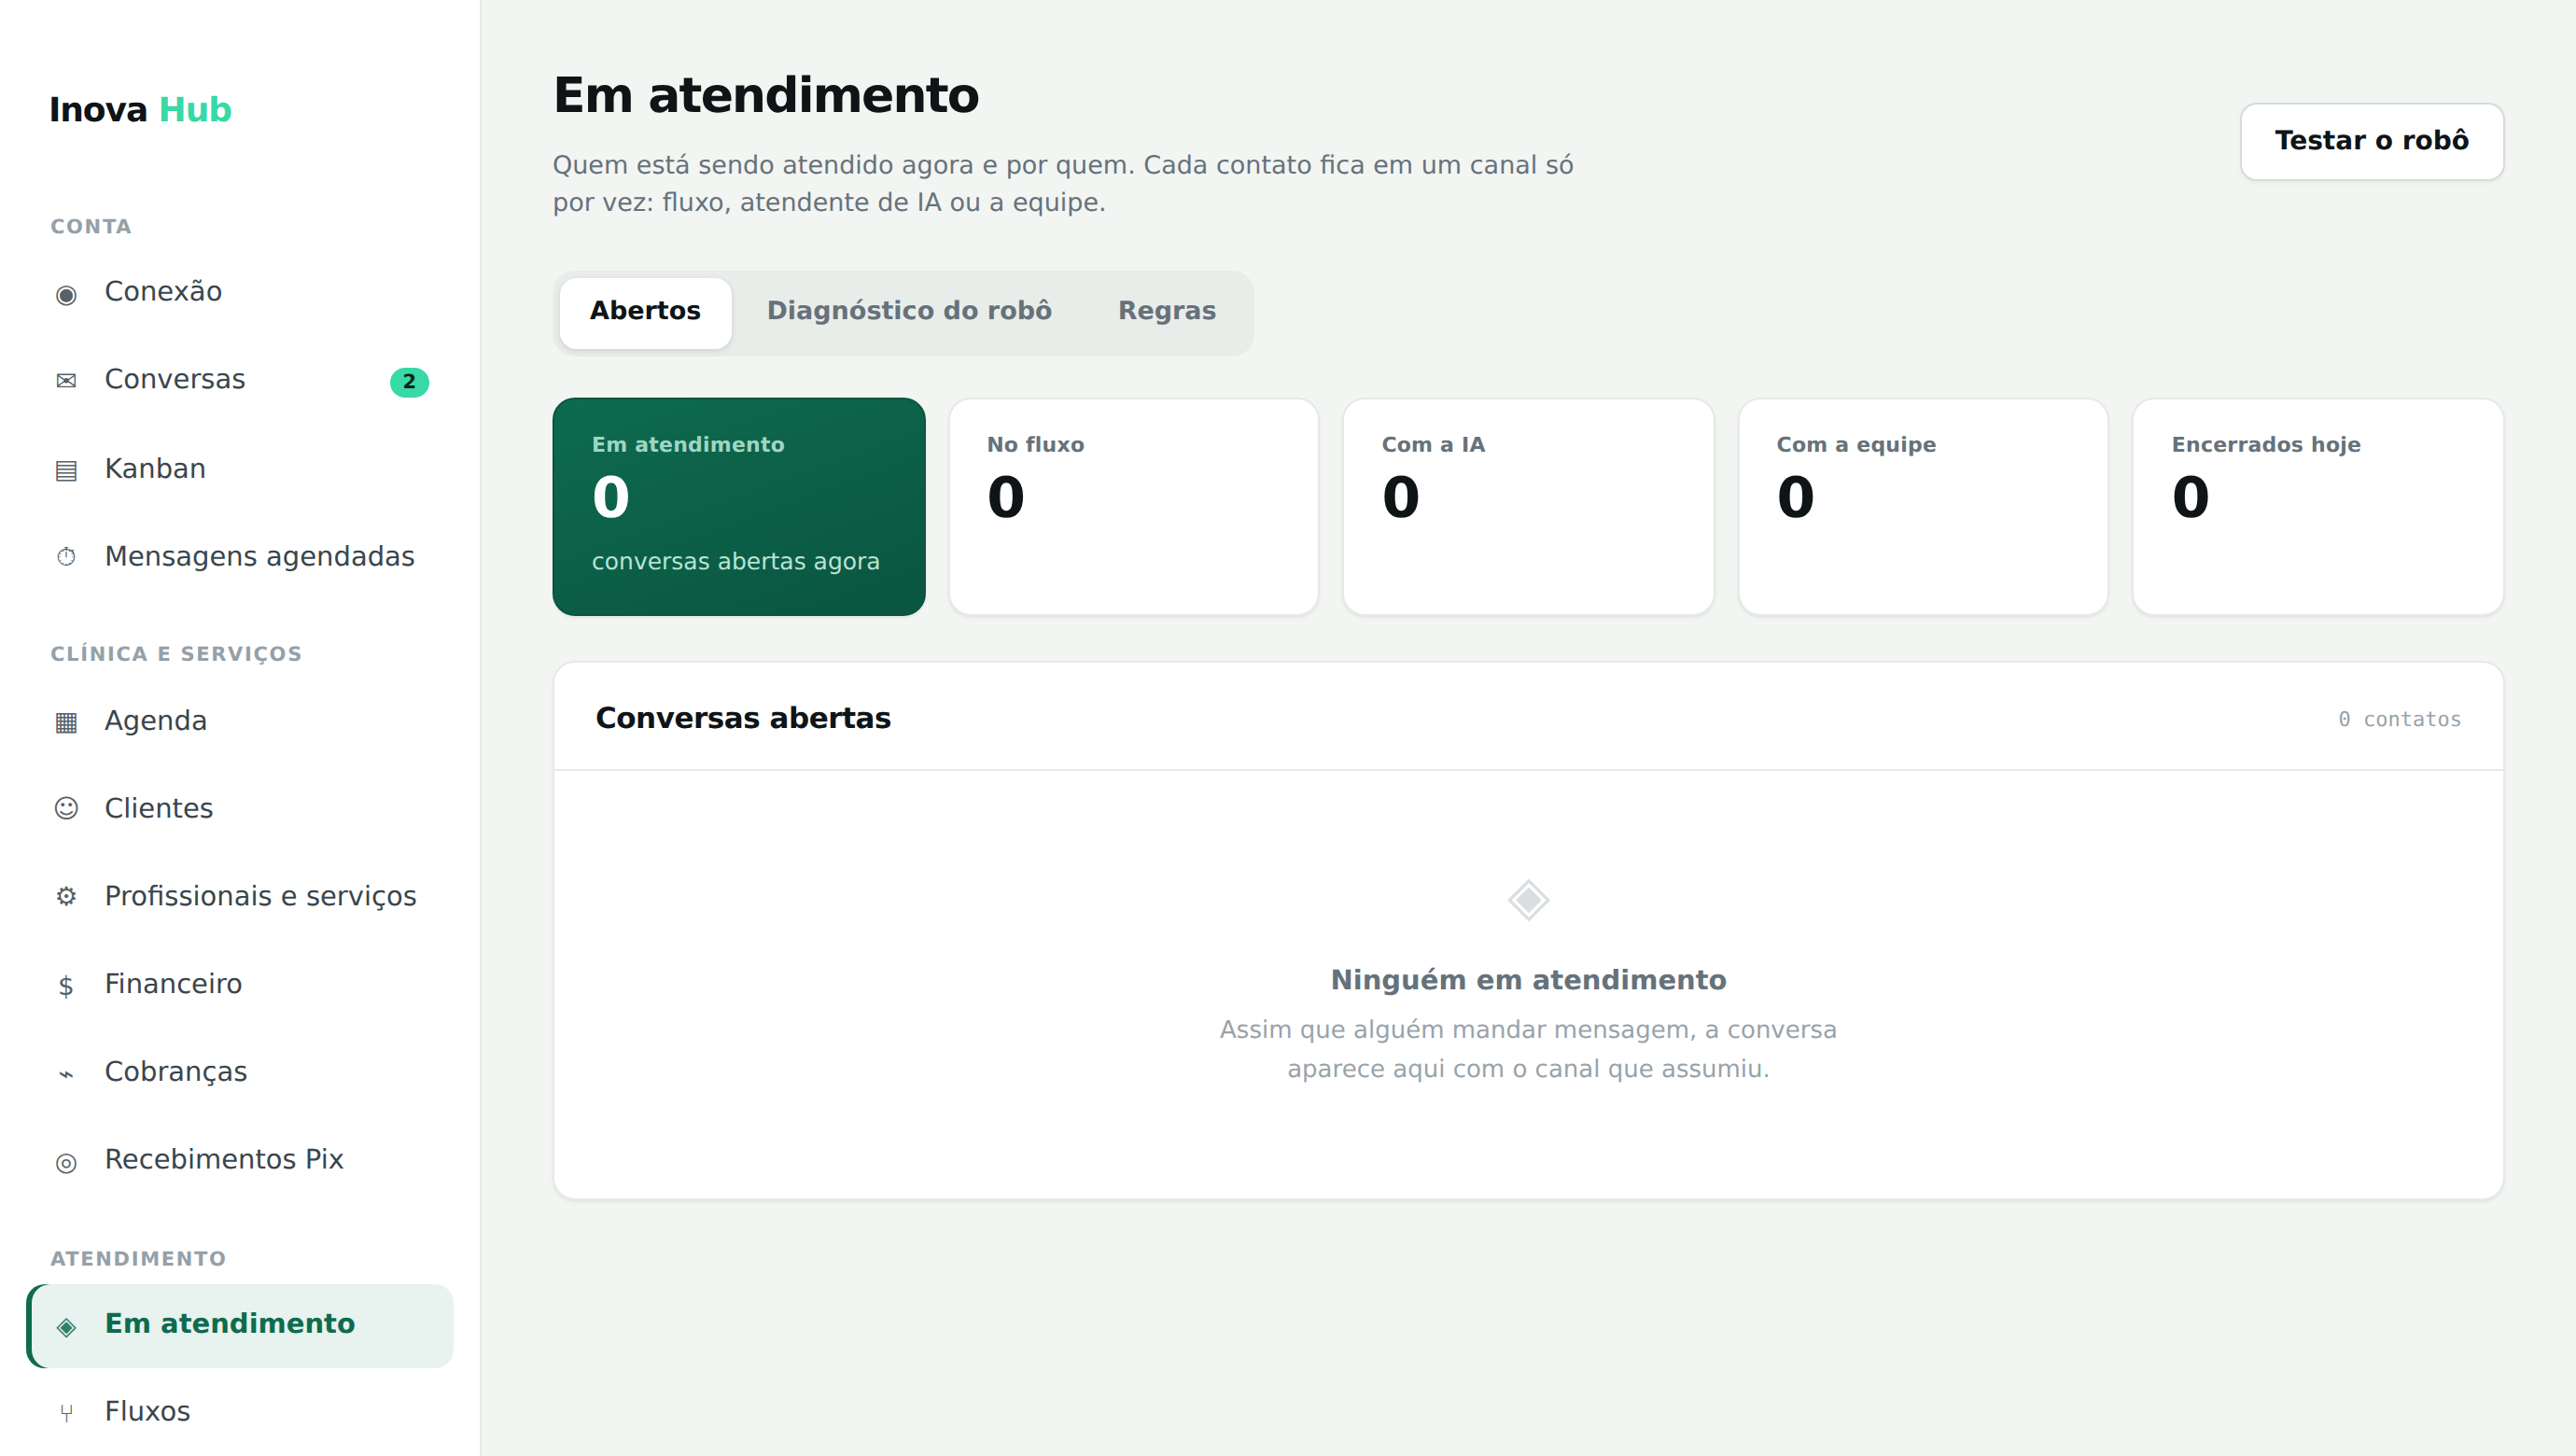This screenshot has width=2576, height=1456.
Task: Open Recebimentos Pix
Action: (240, 1160)
